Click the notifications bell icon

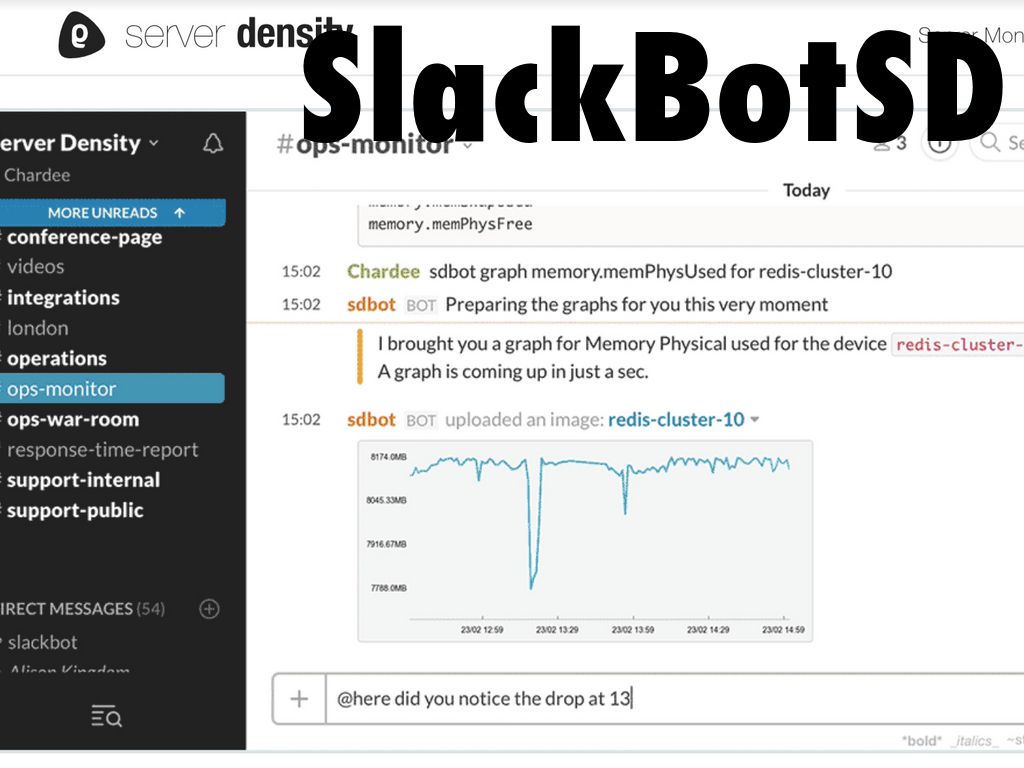[x=213, y=144]
